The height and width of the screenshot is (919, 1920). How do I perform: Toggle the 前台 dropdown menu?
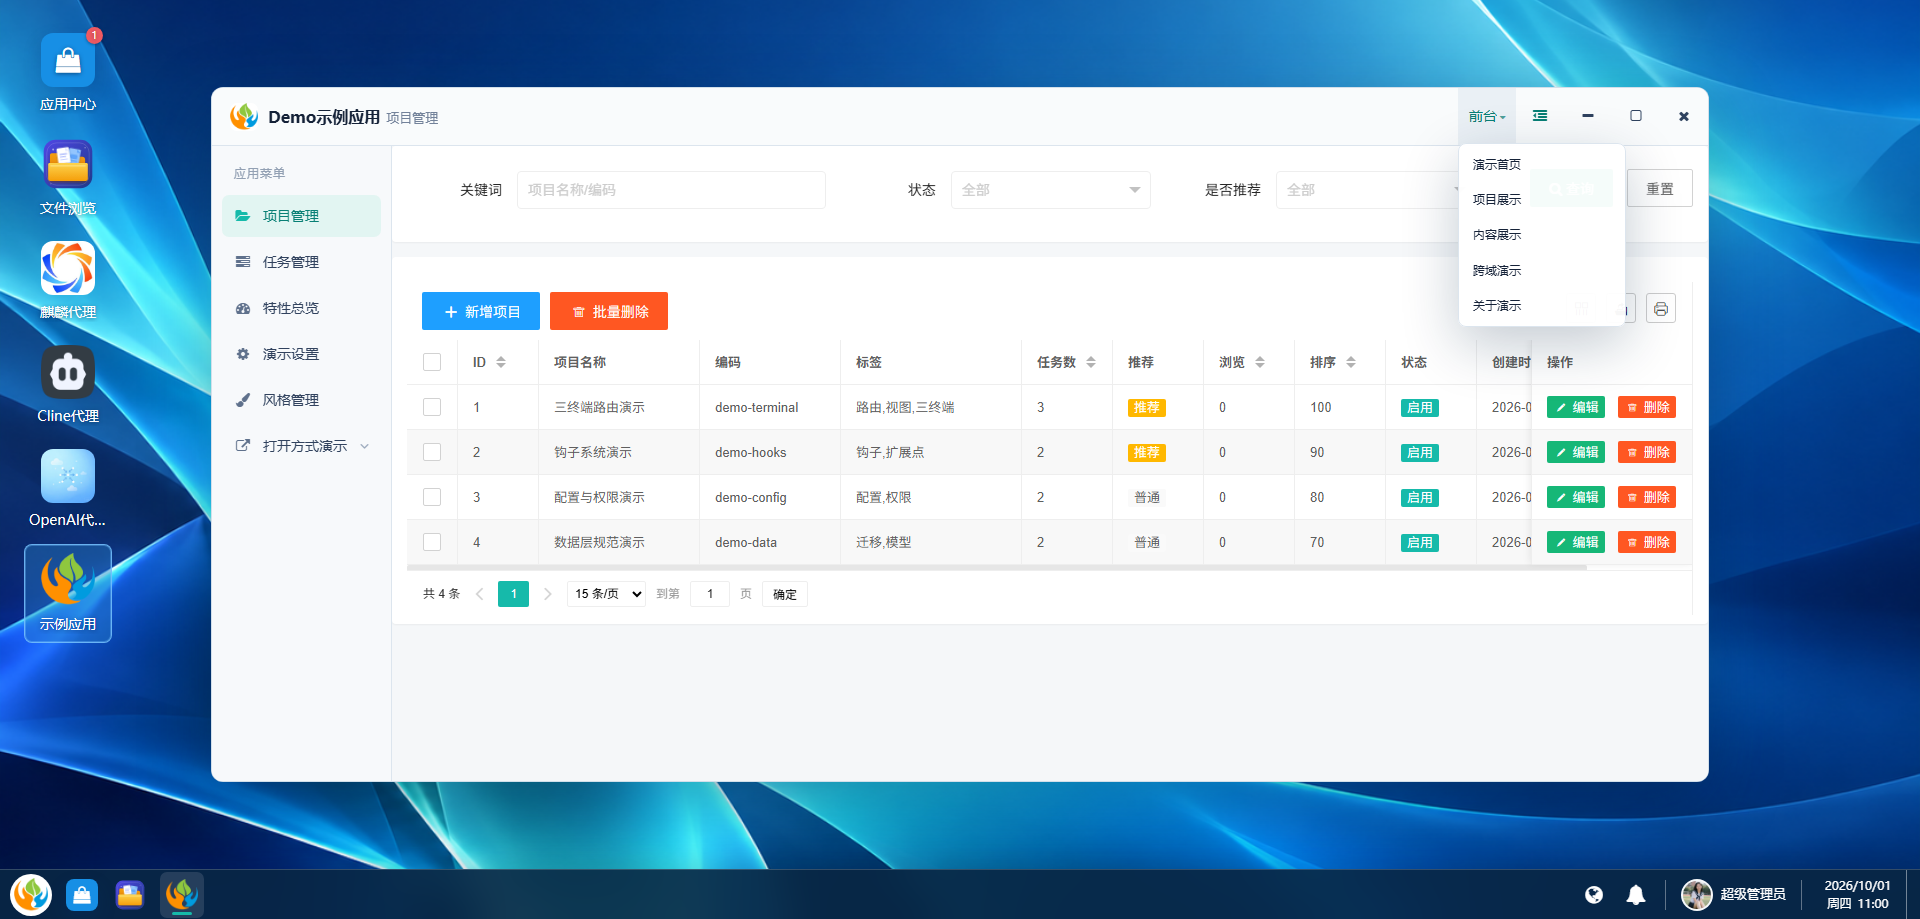coord(1486,116)
